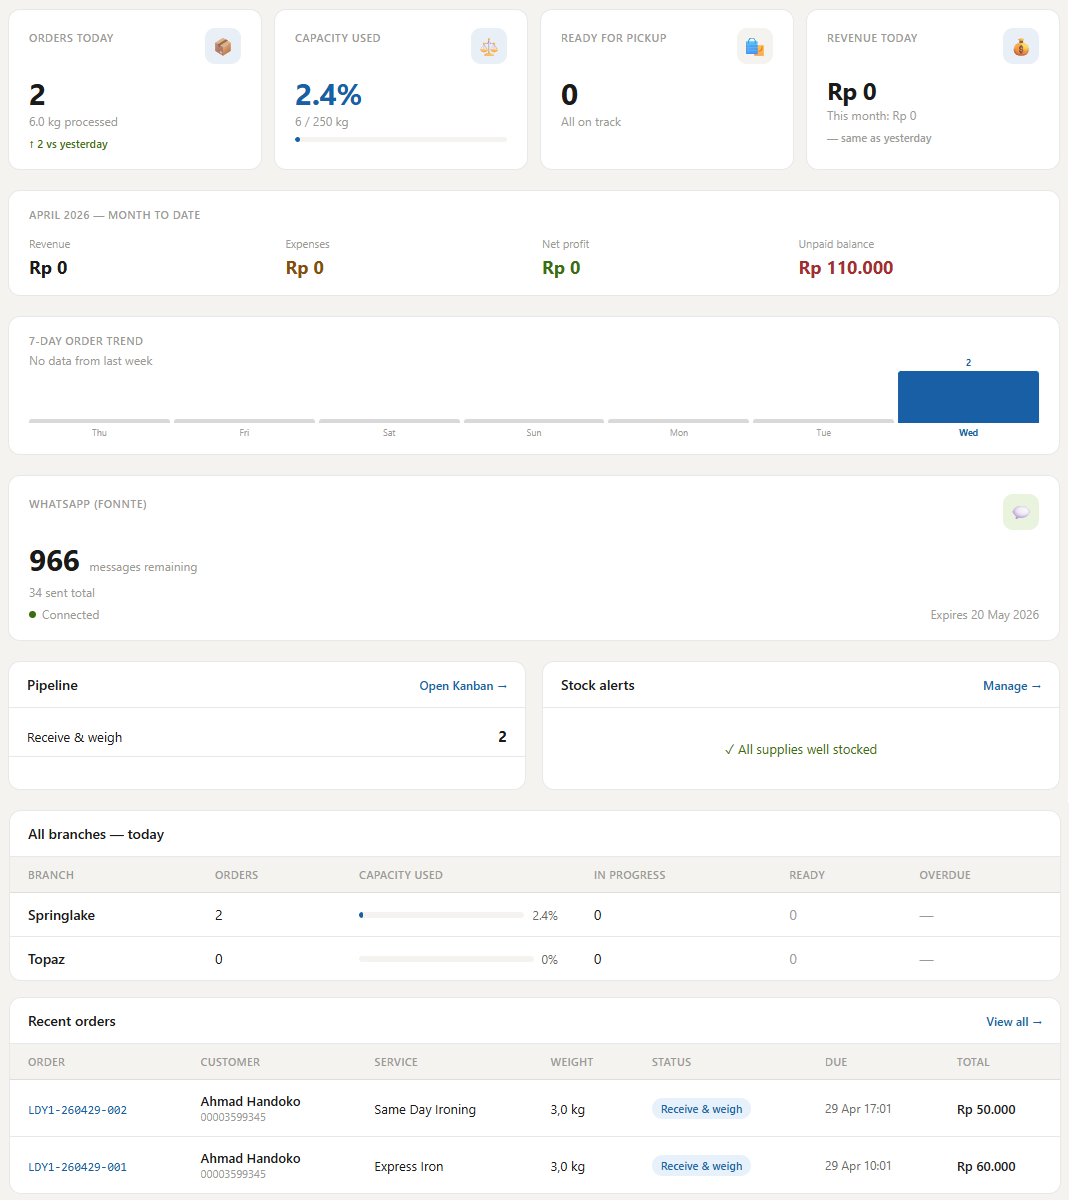The image size is (1069, 1200).
Task: Click Net profit Rp 0 value
Action: [x=561, y=268]
